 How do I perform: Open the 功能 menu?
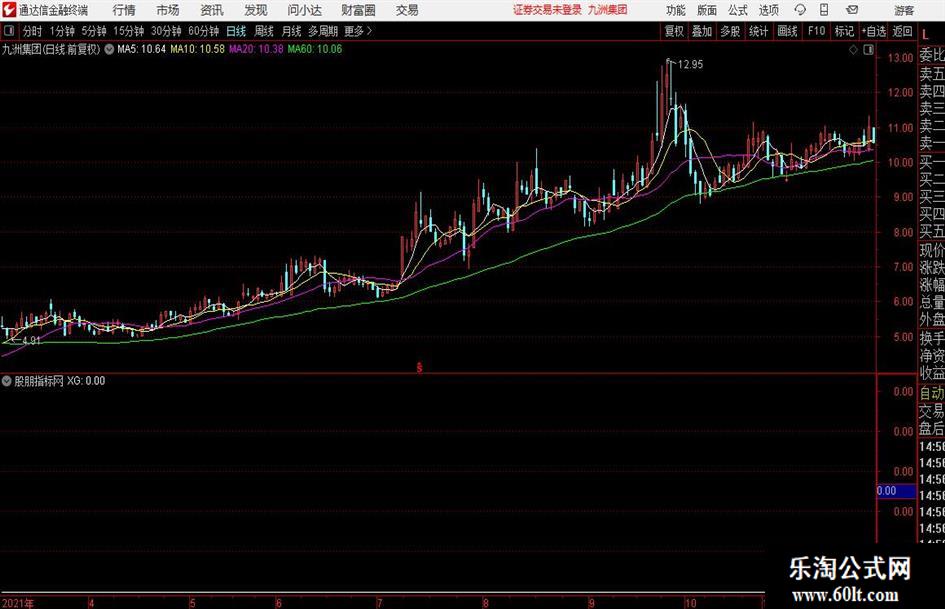[x=676, y=10]
